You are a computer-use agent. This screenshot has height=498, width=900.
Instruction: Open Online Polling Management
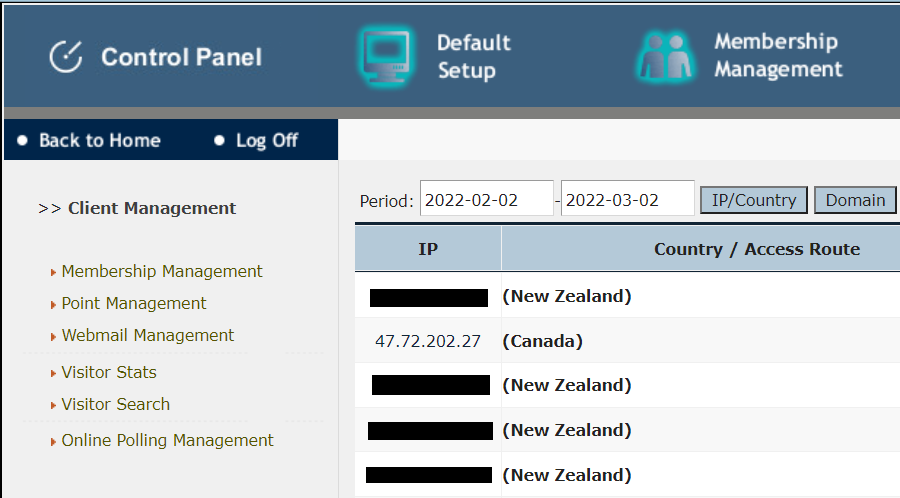[x=167, y=440]
